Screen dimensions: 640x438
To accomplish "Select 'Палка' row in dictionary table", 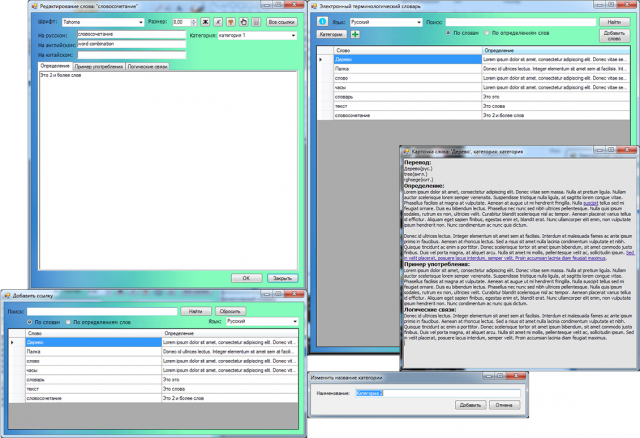I will [473, 69].
